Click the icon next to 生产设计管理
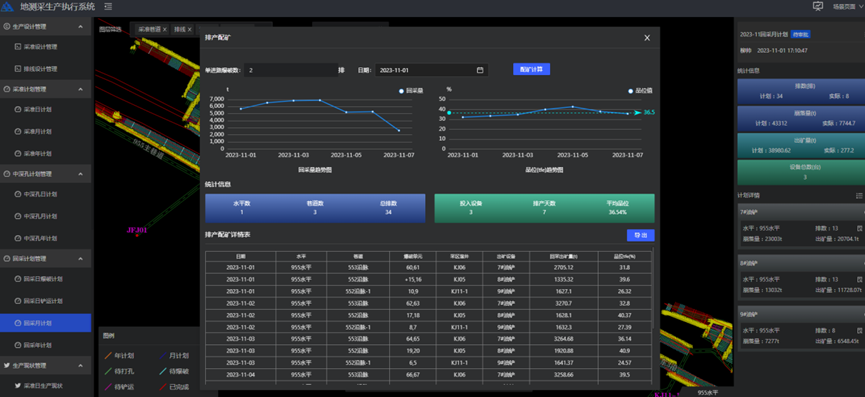 coord(7,26)
